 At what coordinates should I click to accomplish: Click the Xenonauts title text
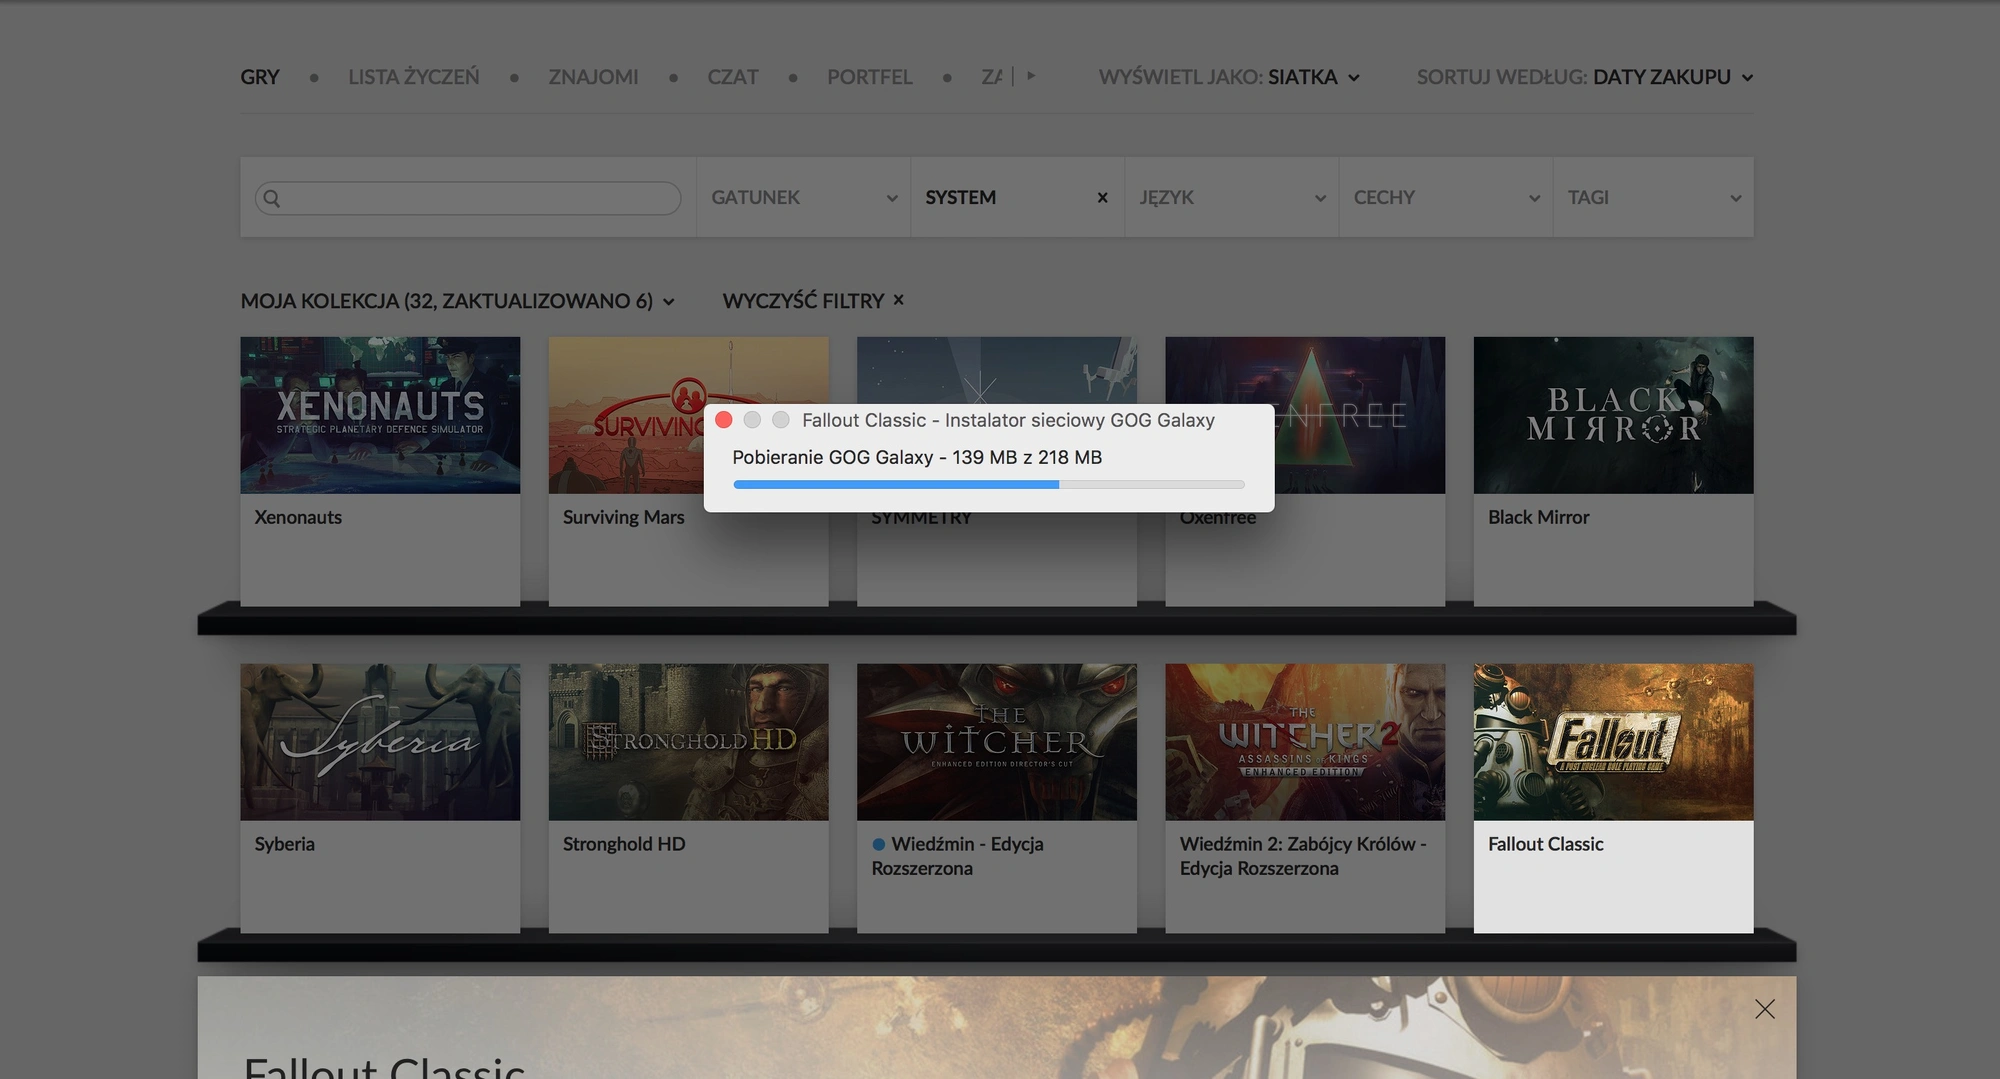pos(298,517)
